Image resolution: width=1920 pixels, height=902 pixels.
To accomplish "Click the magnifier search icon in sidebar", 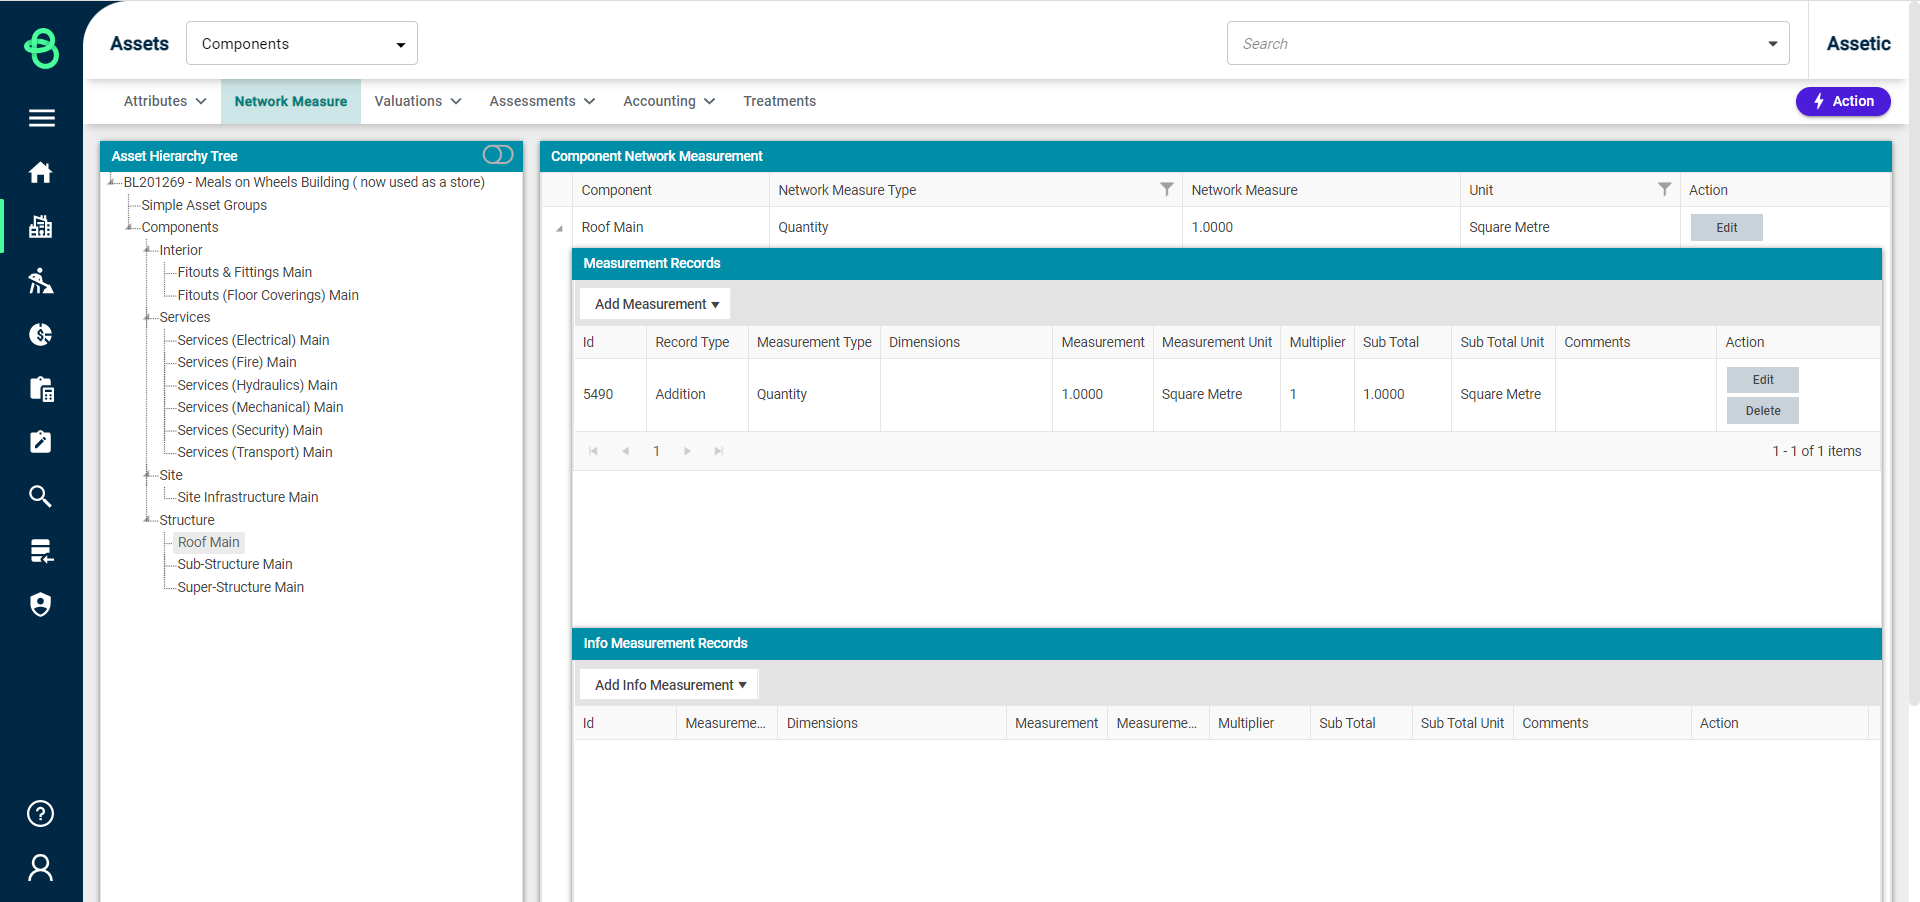I will [41, 496].
